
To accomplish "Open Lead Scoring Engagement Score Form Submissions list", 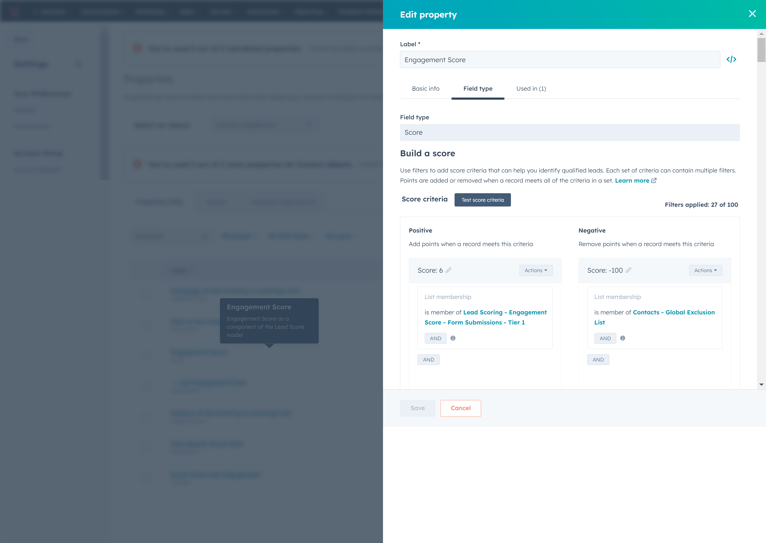I will coord(486,317).
